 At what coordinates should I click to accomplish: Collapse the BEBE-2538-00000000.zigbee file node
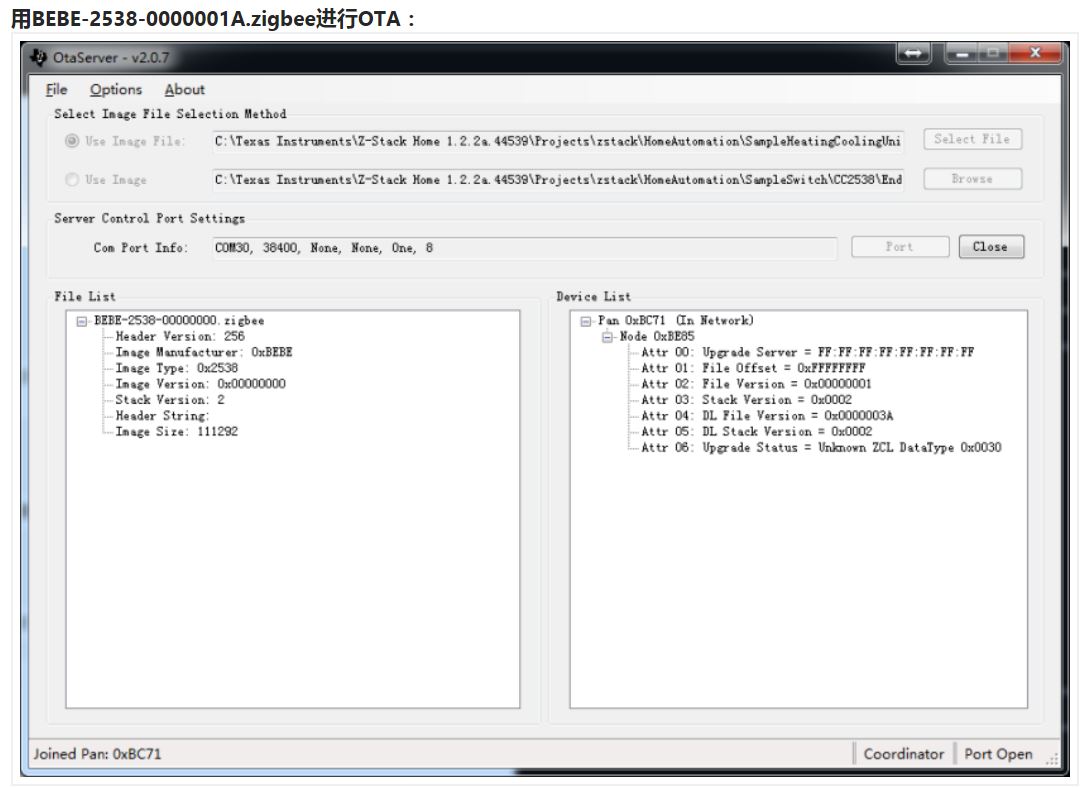82,321
